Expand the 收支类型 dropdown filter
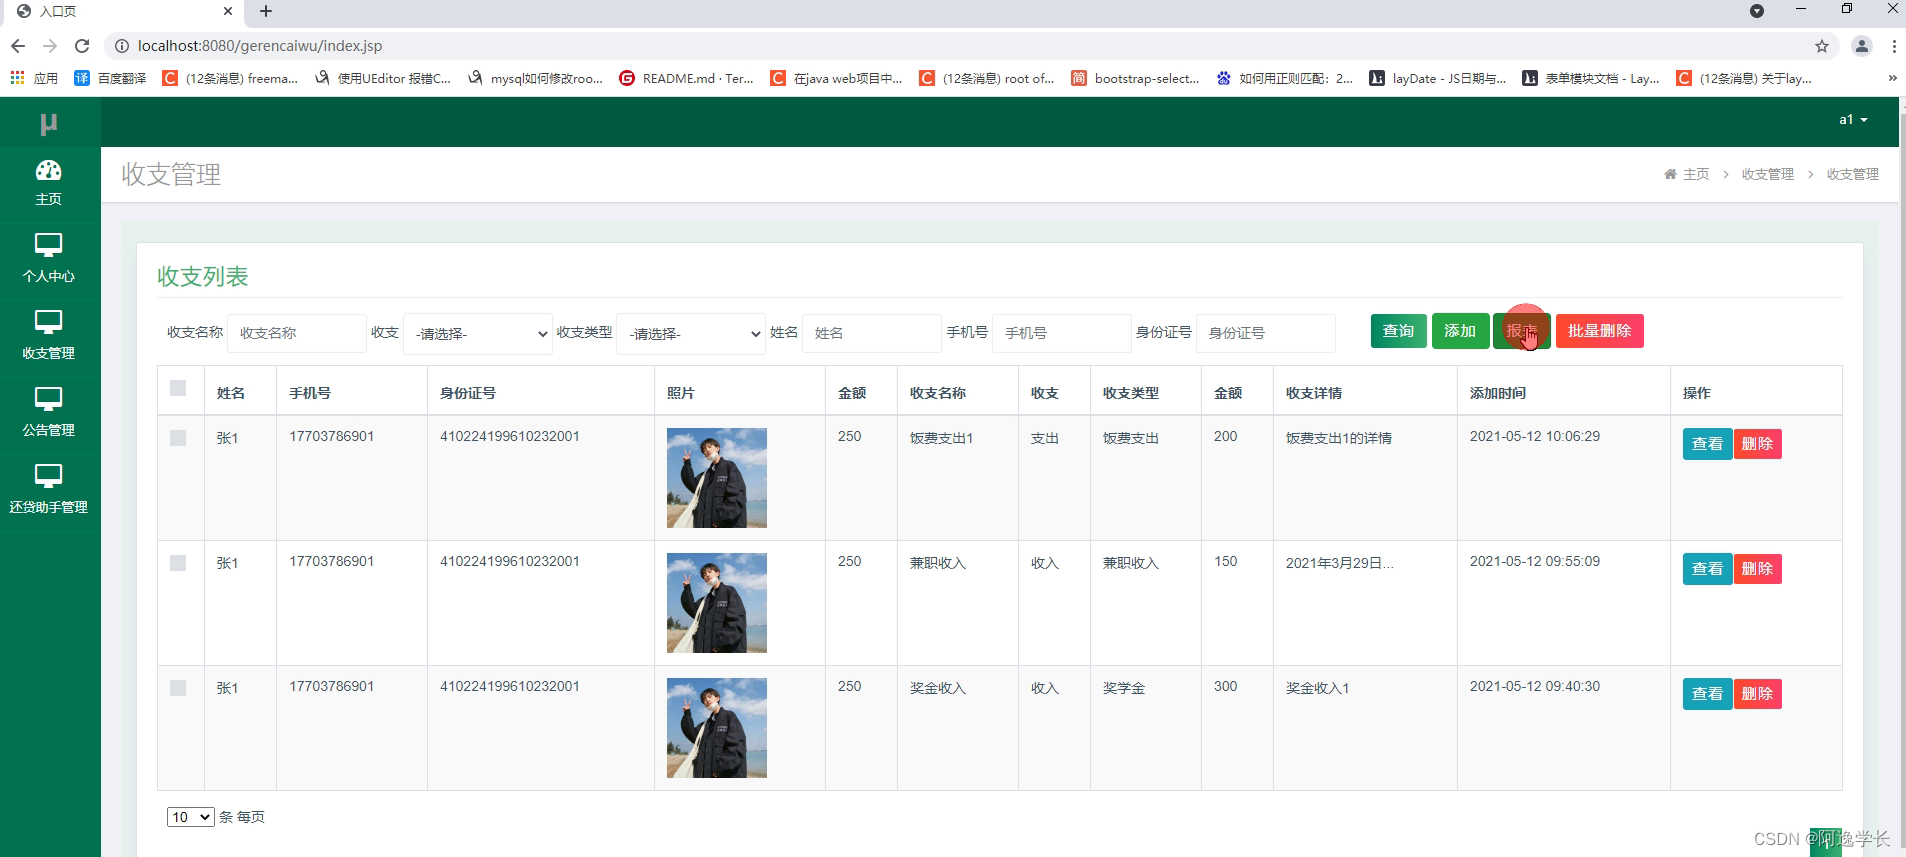This screenshot has width=1906, height=857. [x=691, y=334]
